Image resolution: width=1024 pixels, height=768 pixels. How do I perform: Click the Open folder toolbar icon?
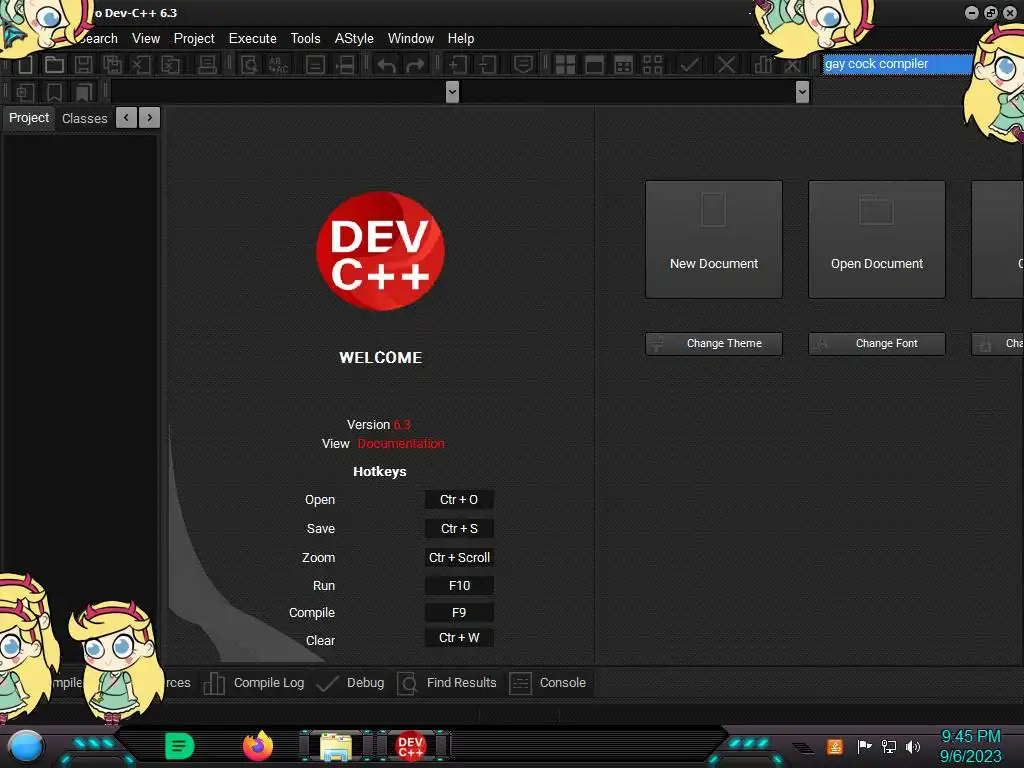(x=54, y=64)
